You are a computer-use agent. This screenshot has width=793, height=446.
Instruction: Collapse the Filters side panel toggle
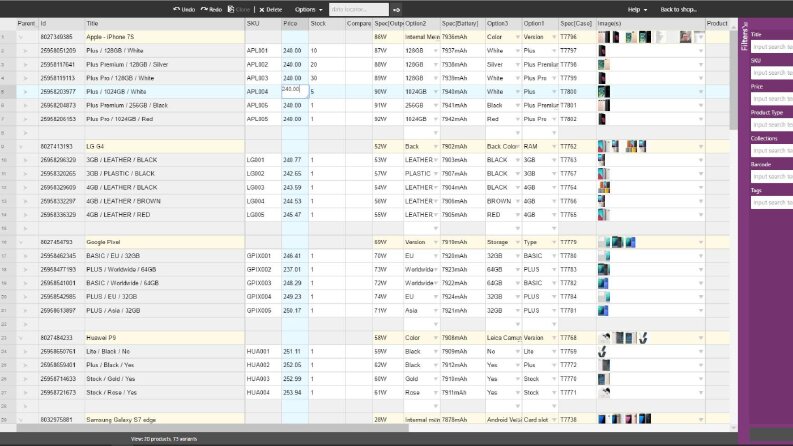(744, 37)
